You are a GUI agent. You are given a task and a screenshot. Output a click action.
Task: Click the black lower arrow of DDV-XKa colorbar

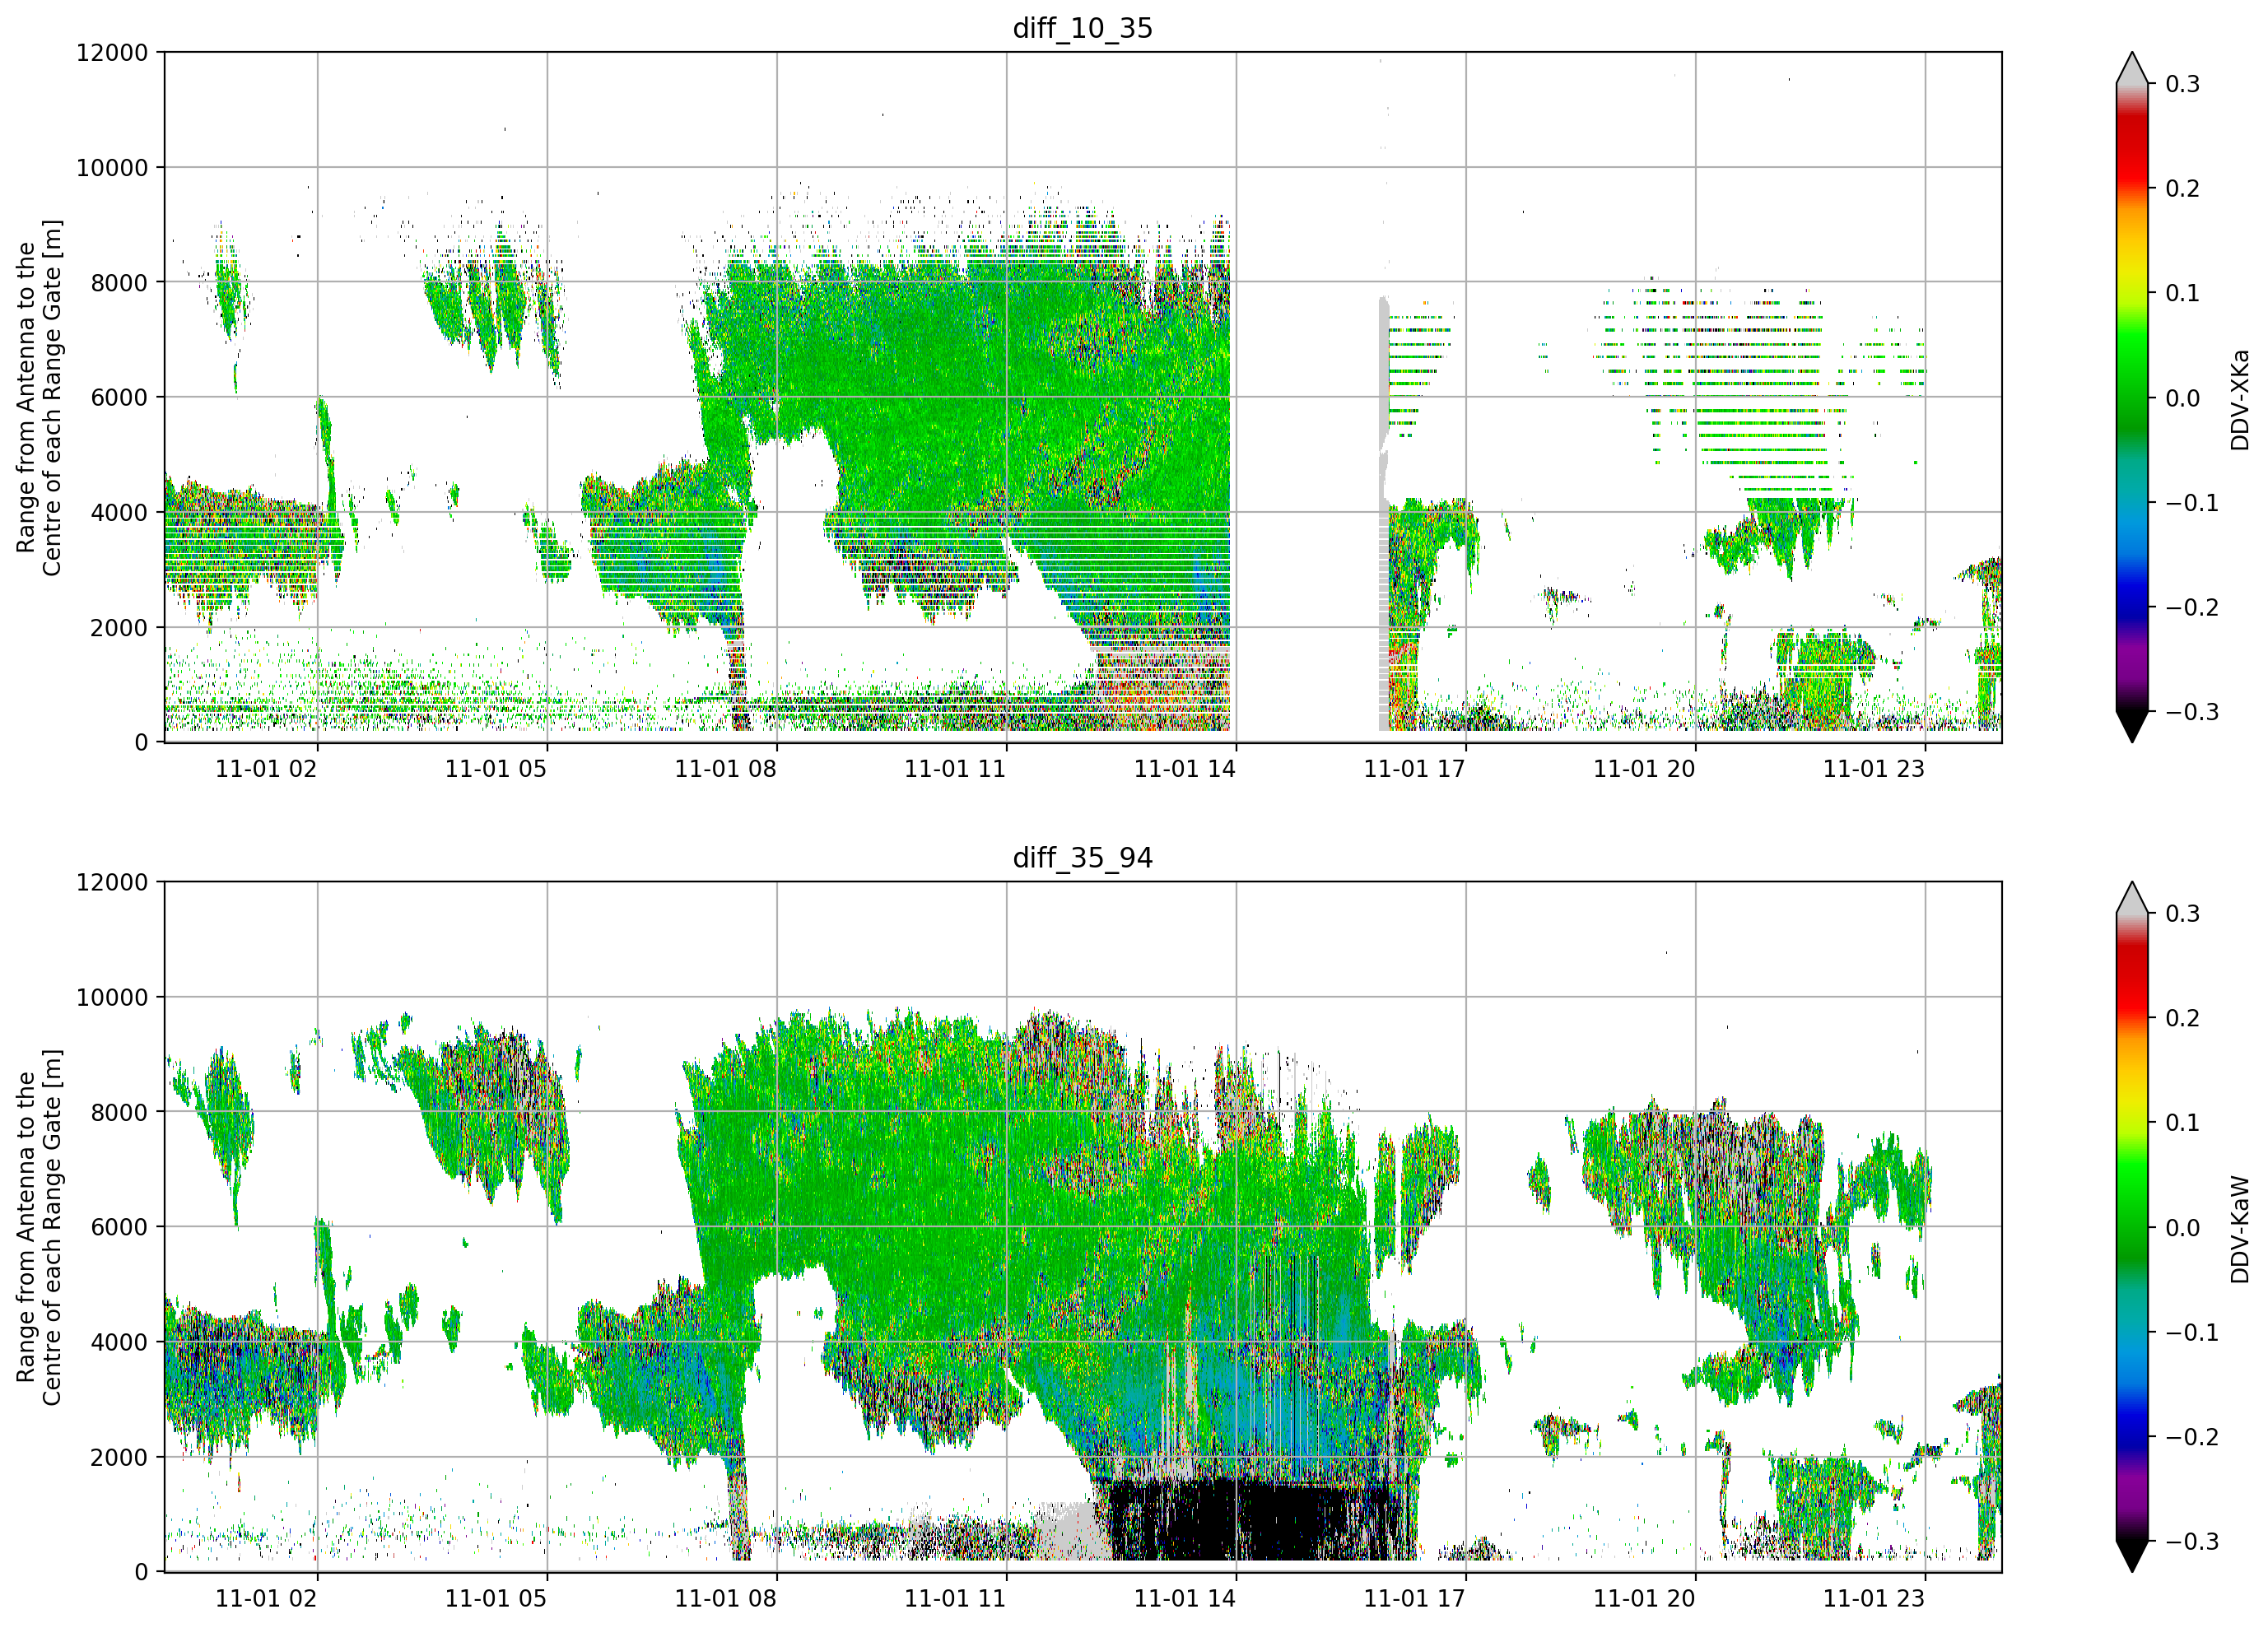[x=2132, y=726]
